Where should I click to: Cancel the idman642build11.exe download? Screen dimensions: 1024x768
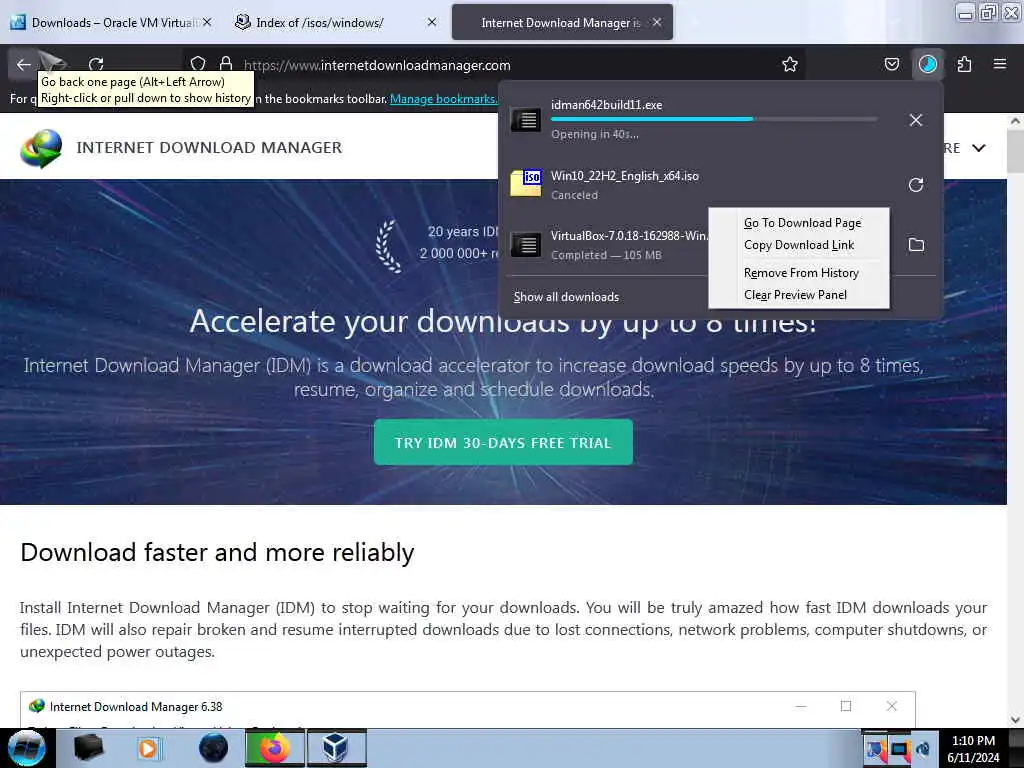pos(916,120)
